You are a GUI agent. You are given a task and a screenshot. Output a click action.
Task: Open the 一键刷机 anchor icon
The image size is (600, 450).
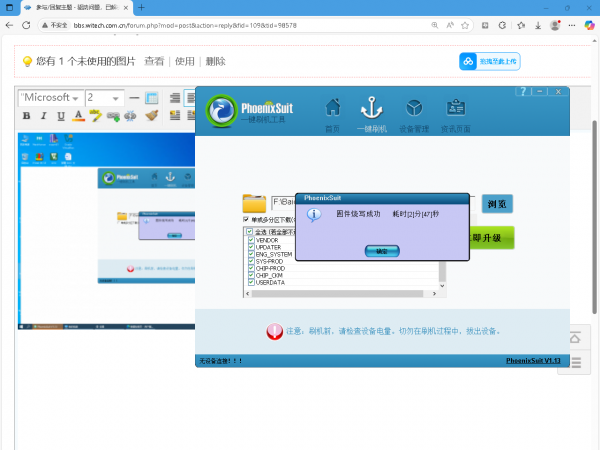(371, 111)
